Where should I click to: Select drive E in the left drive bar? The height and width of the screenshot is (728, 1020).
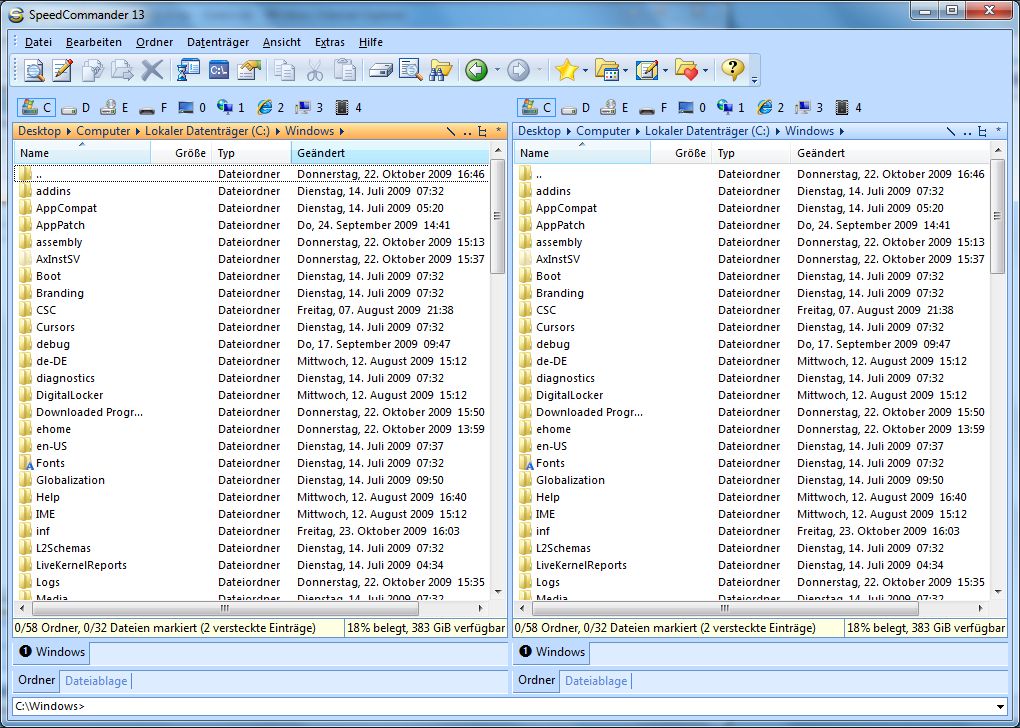pyautogui.click(x=113, y=107)
